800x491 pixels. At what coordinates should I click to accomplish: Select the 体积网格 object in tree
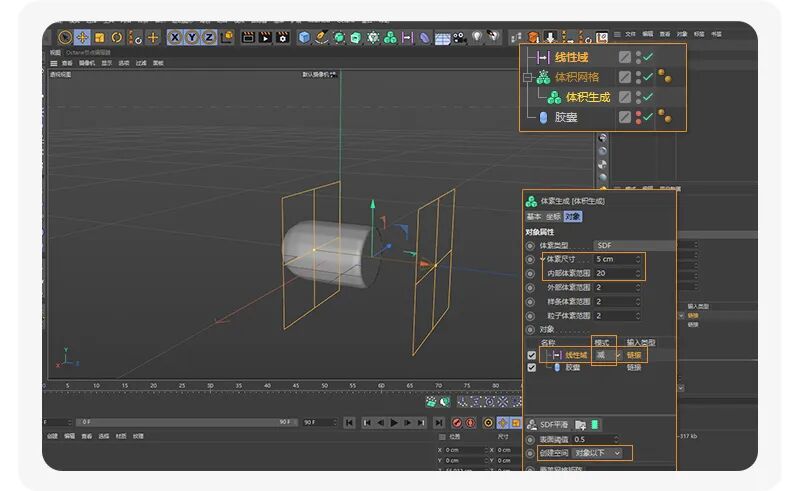577,77
